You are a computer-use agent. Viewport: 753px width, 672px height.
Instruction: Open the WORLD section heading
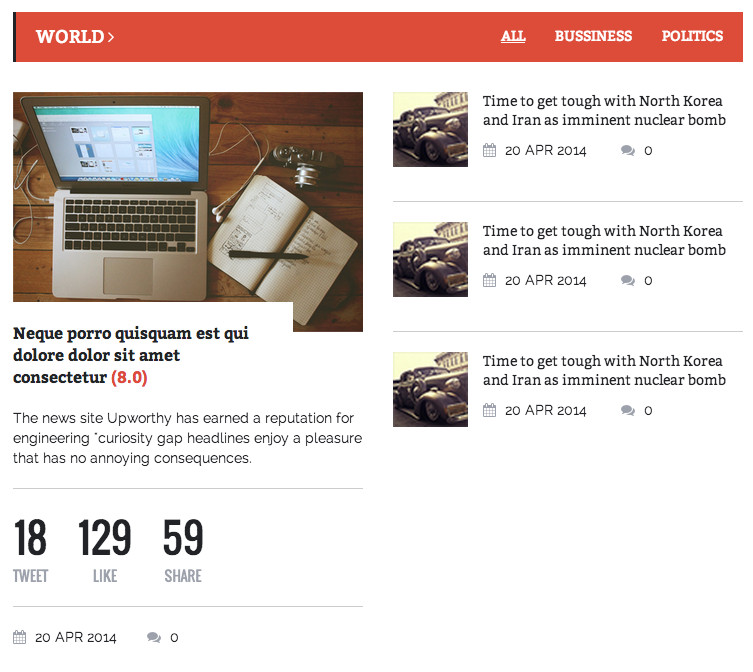[70, 37]
